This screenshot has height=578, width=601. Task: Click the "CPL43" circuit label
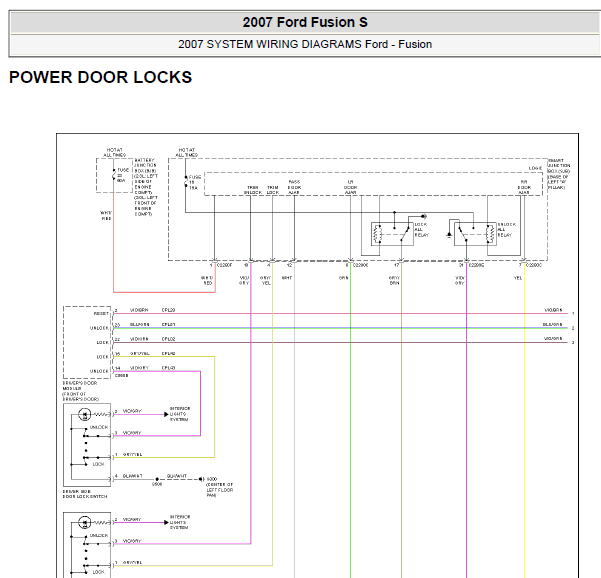(x=168, y=368)
